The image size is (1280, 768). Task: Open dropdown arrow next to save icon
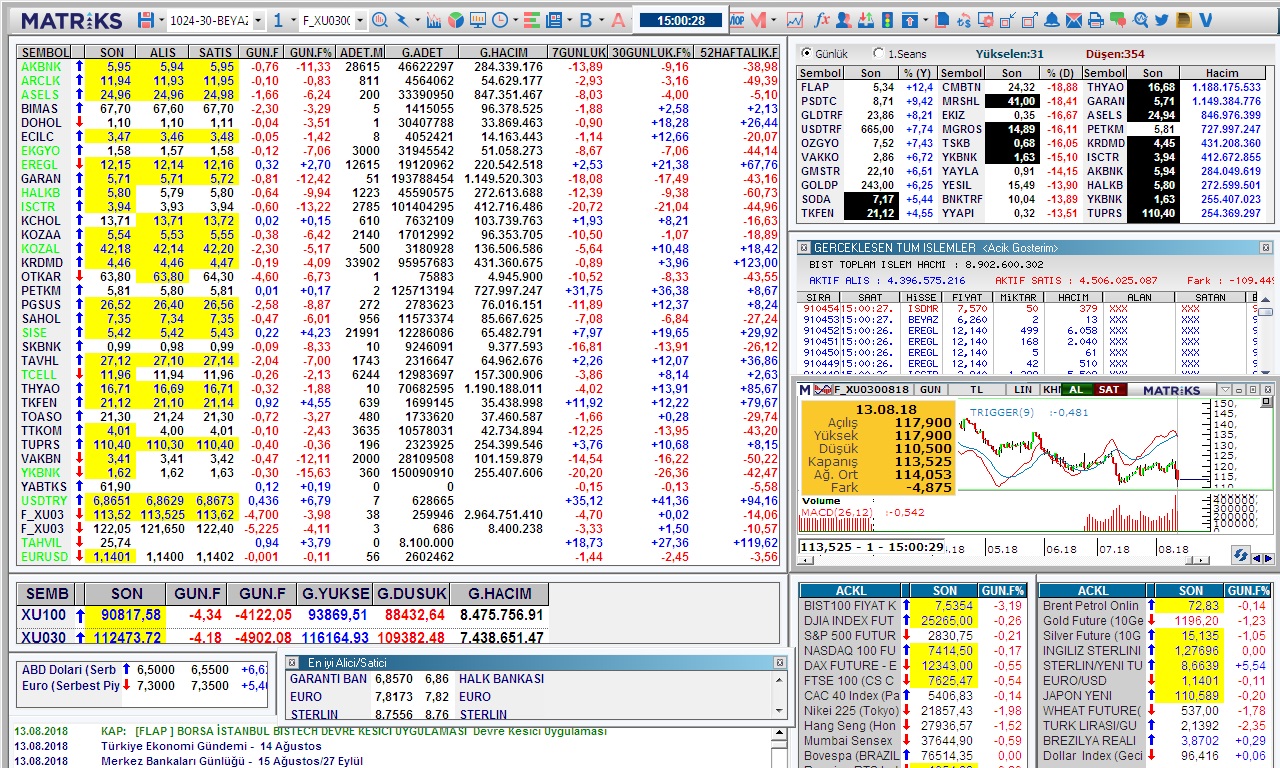[x=161, y=20]
